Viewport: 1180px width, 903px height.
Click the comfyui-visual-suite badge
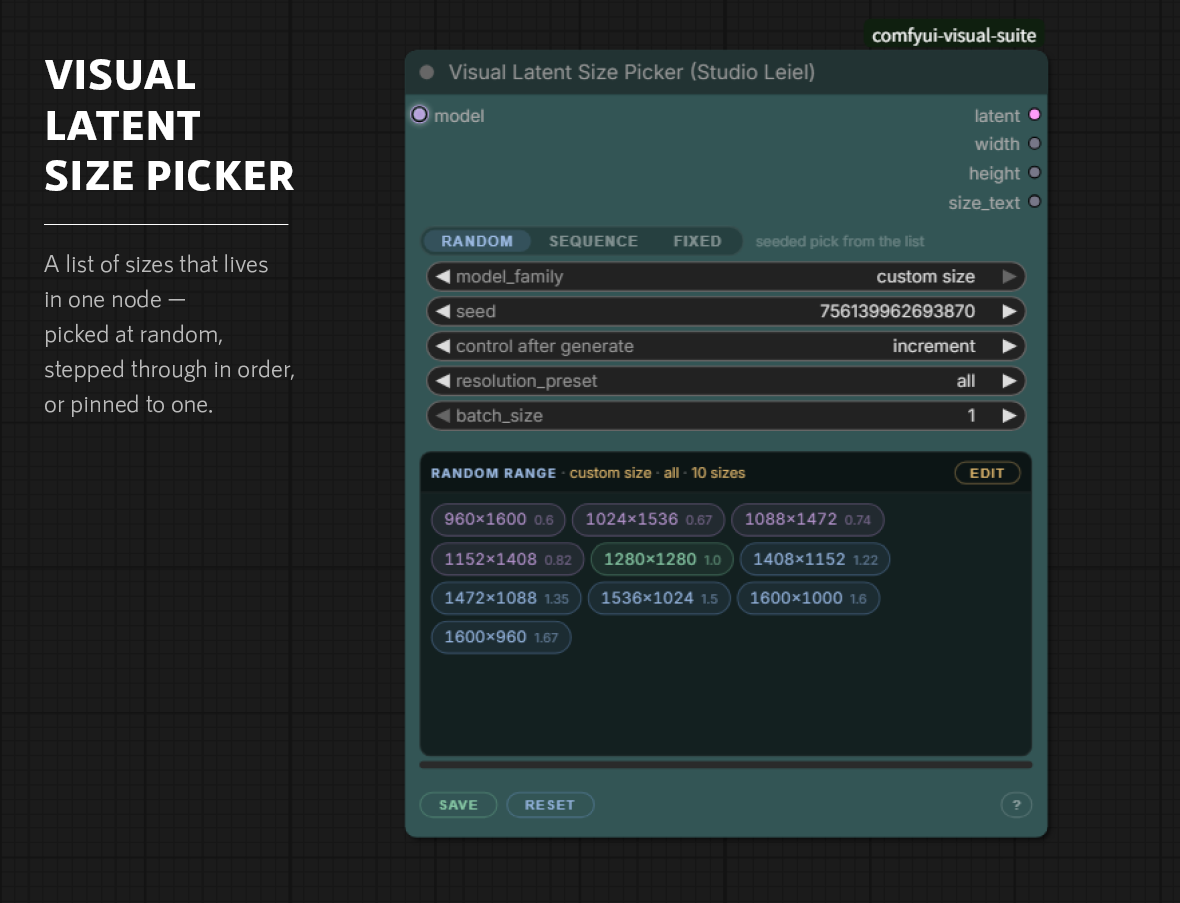[x=953, y=35]
